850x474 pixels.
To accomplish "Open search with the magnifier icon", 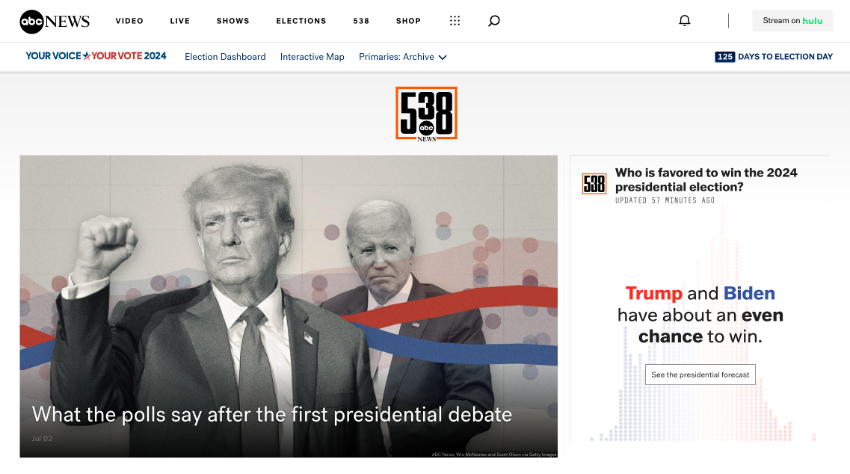I will [x=494, y=21].
